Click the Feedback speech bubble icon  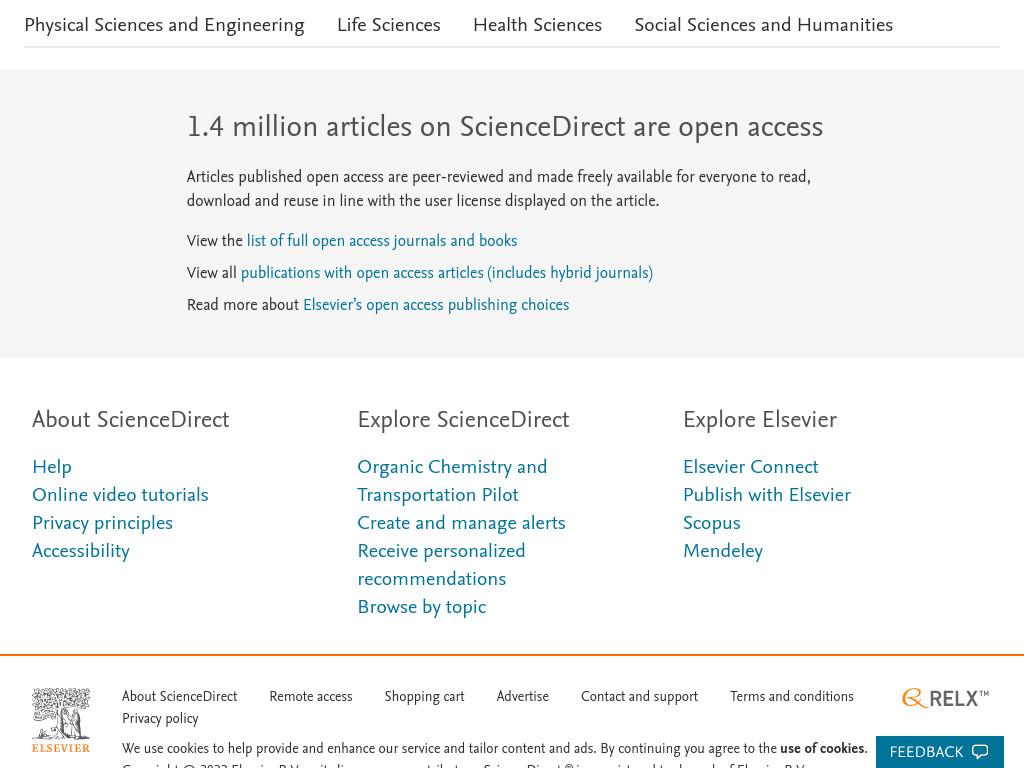(980, 752)
